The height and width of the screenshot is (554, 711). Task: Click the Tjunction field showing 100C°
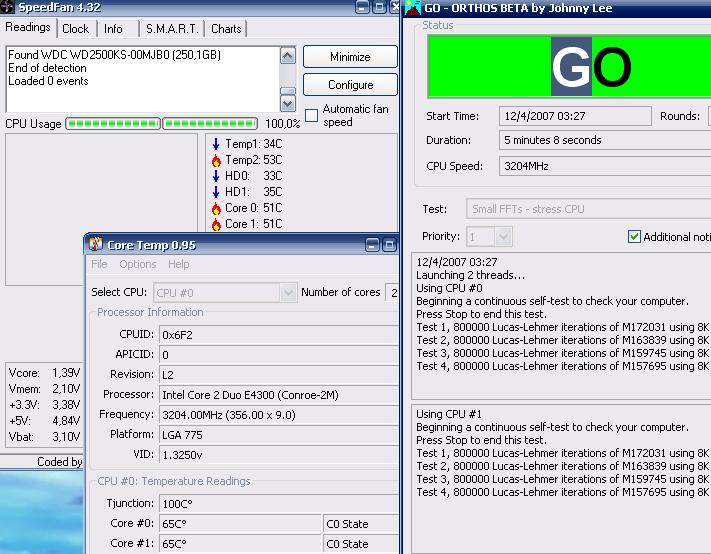(279, 504)
